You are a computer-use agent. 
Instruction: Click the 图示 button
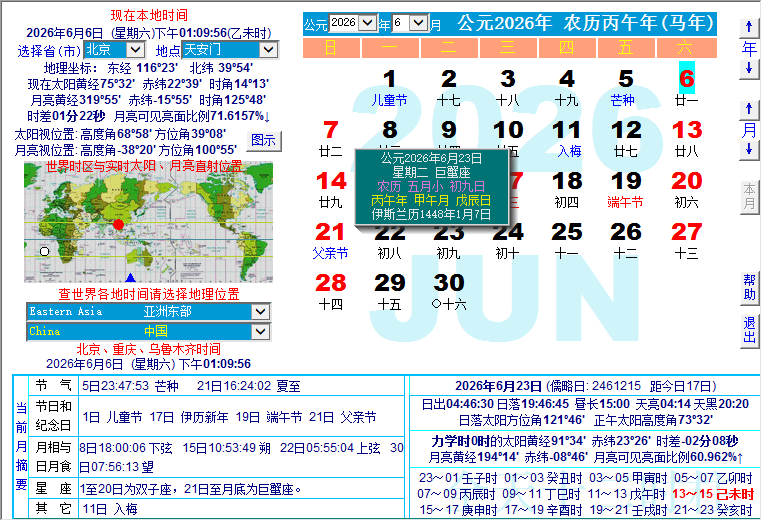click(x=263, y=140)
